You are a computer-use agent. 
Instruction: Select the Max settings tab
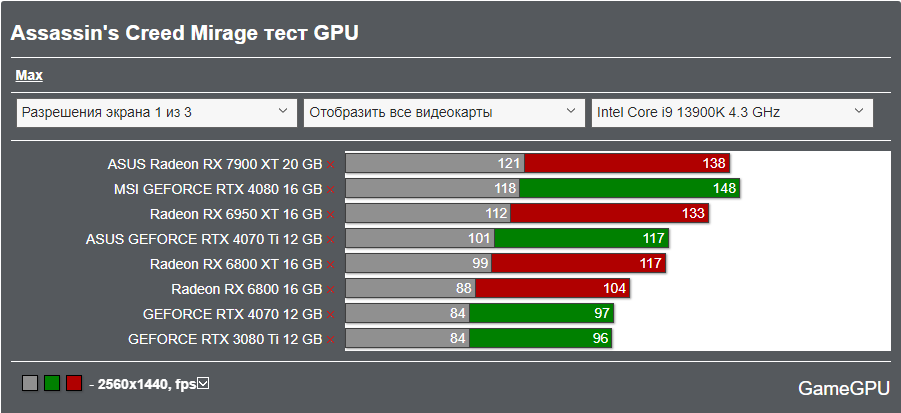(x=29, y=75)
